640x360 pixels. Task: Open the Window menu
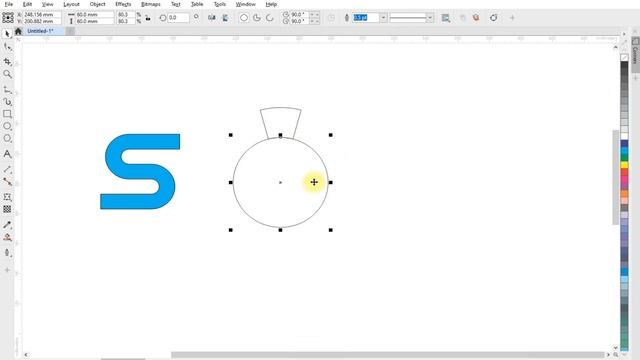tap(245, 4)
